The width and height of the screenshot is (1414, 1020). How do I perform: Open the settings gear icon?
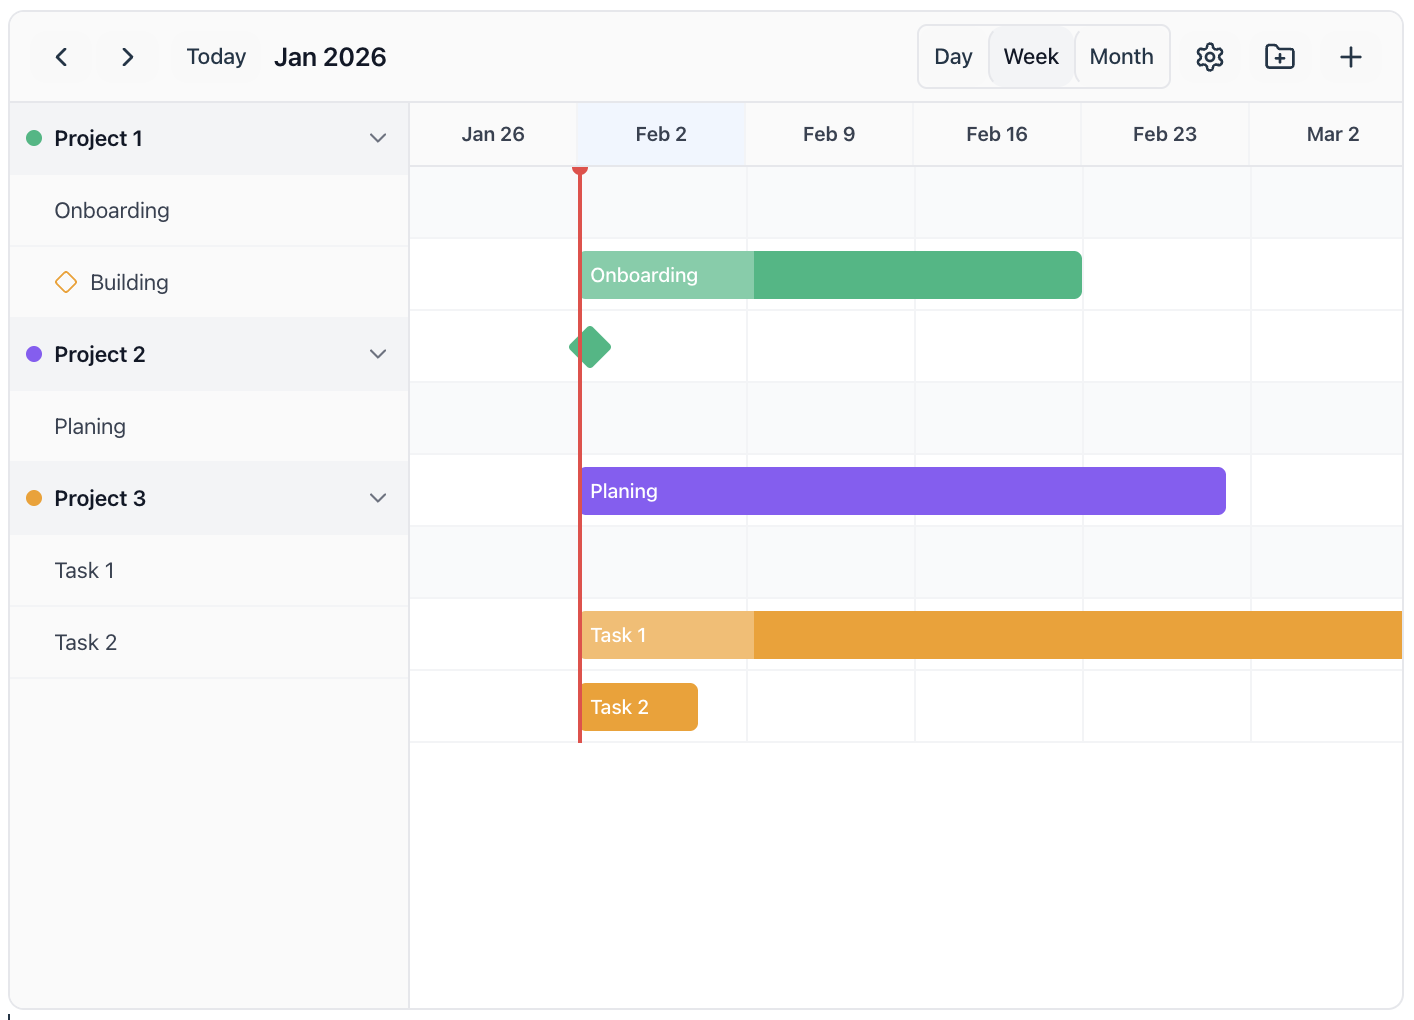1209,57
